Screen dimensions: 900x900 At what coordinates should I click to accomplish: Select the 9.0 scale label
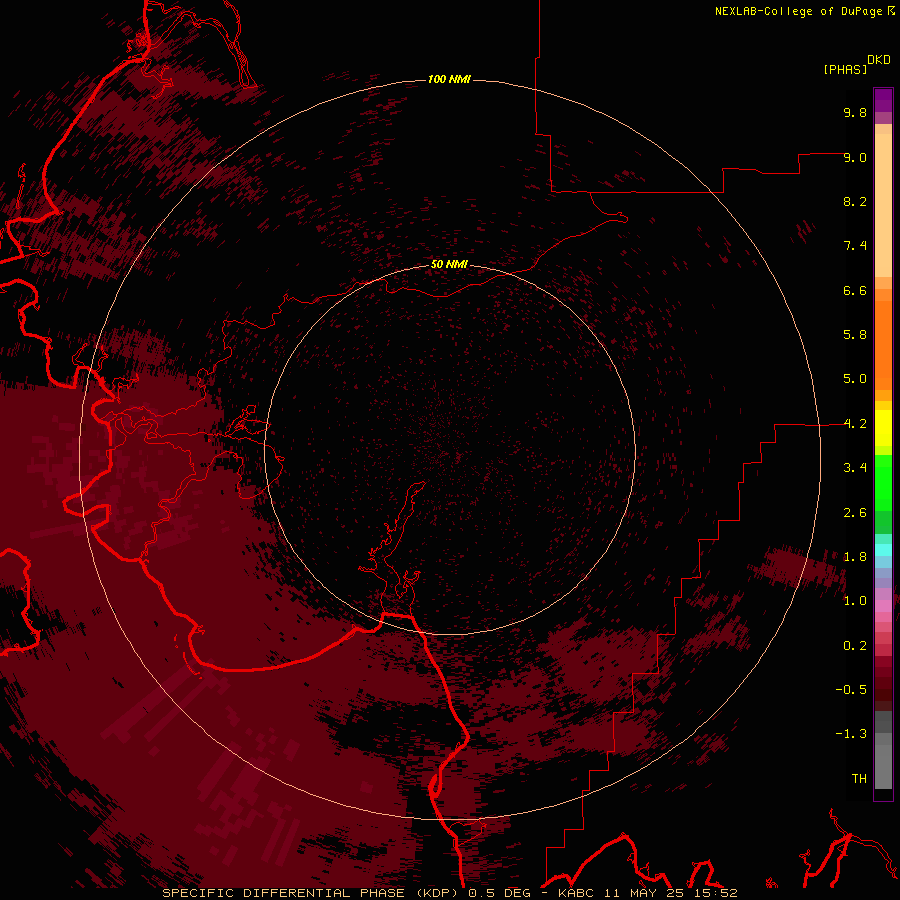855,157
